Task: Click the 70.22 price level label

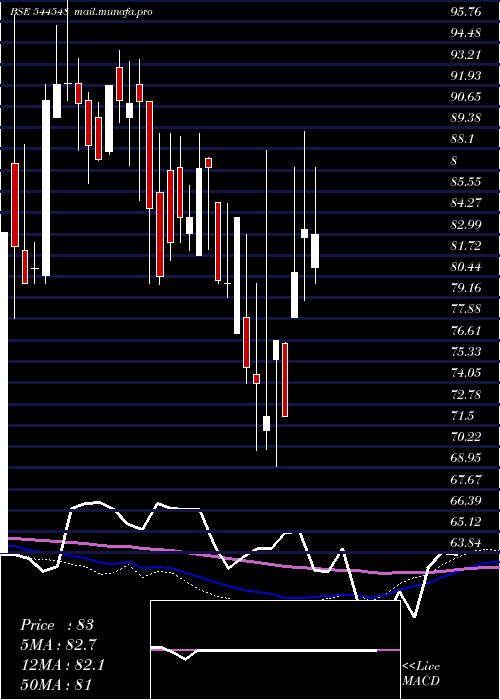Action: point(466,437)
